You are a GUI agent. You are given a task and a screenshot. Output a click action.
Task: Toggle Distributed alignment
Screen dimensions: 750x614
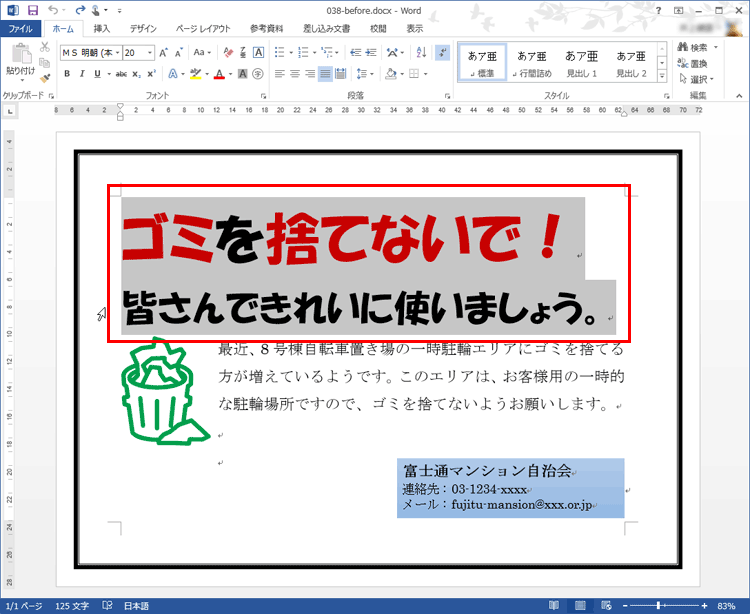[341, 74]
